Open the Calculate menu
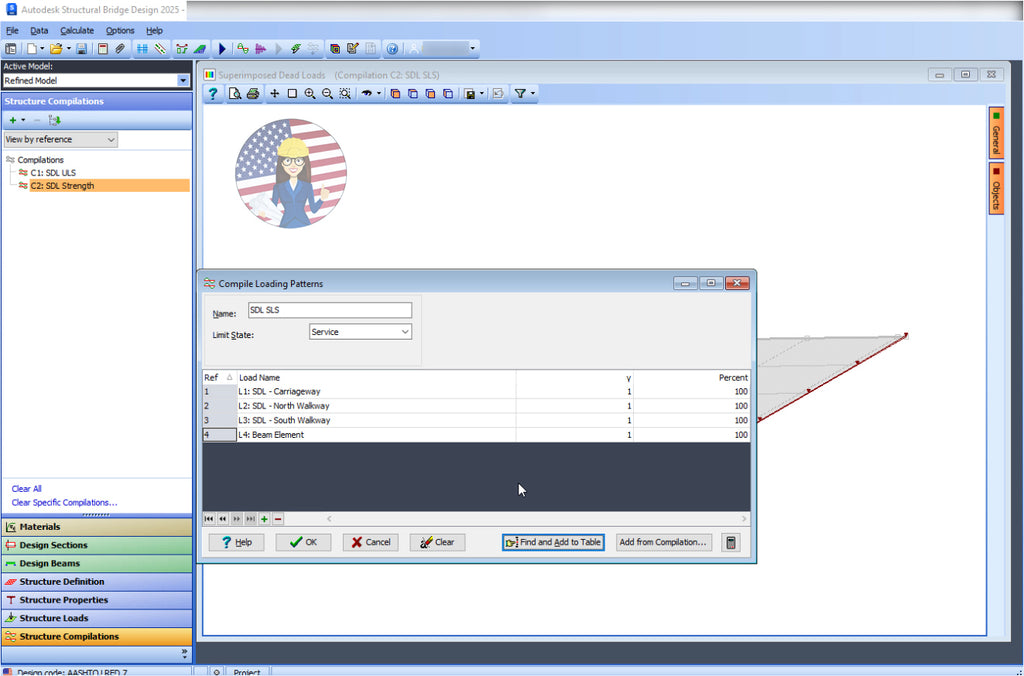This screenshot has height=676, width=1024. (x=77, y=30)
